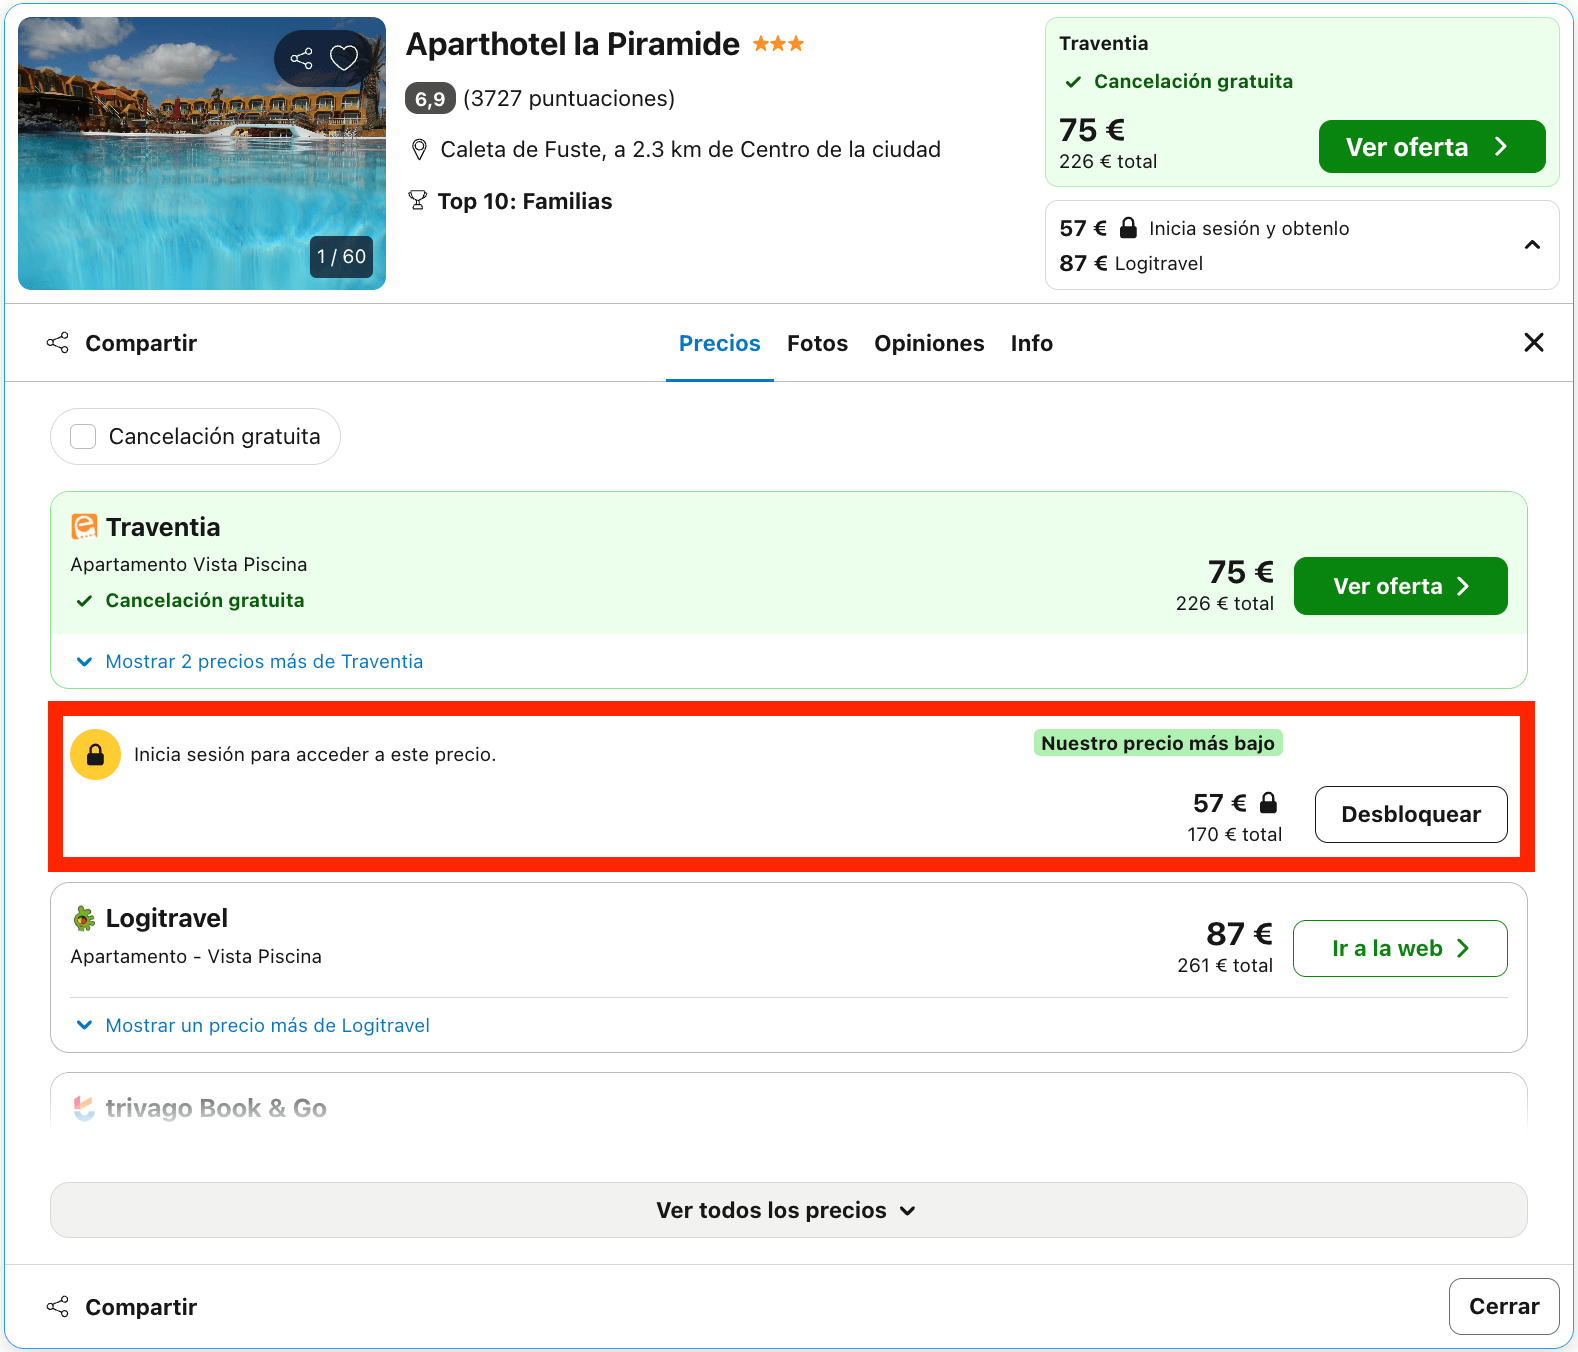Image resolution: width=1578 pixels, height=1352 pixels.
Task: Switch to the Precios tab
Action: coord(720,343)
